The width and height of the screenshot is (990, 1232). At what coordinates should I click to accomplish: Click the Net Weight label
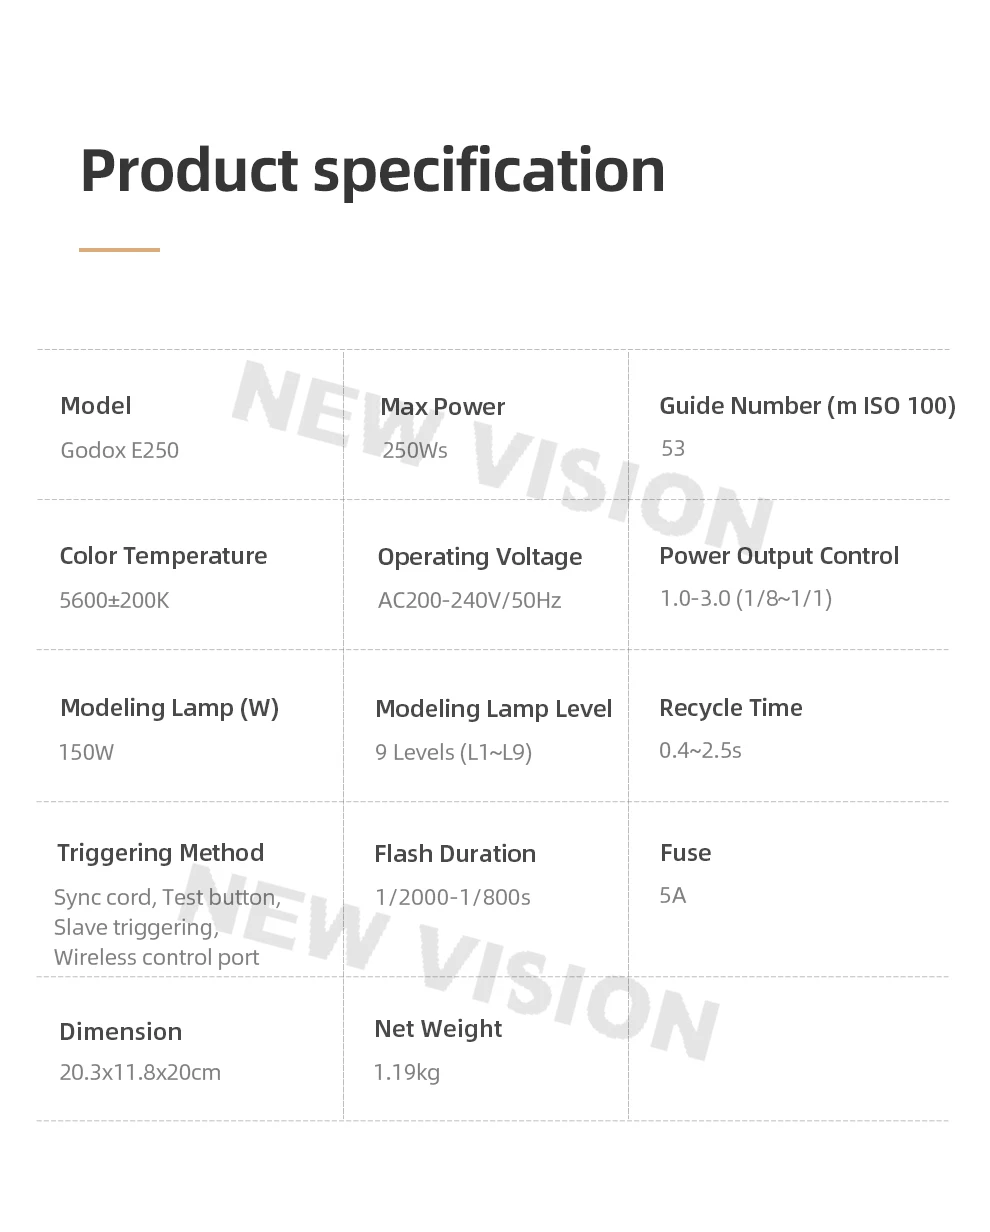(438, 1029)
